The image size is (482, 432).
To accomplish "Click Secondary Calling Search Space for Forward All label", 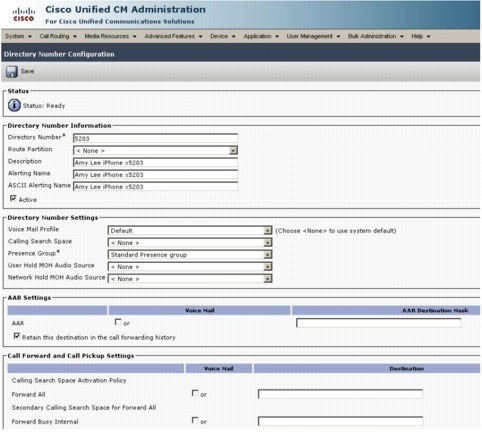I will tap(84, 407).
